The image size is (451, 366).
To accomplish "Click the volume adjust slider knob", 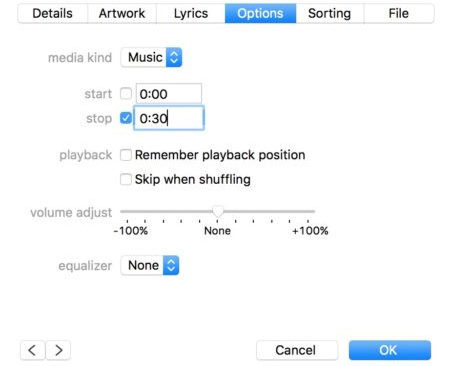I will (x=218, y=211).
